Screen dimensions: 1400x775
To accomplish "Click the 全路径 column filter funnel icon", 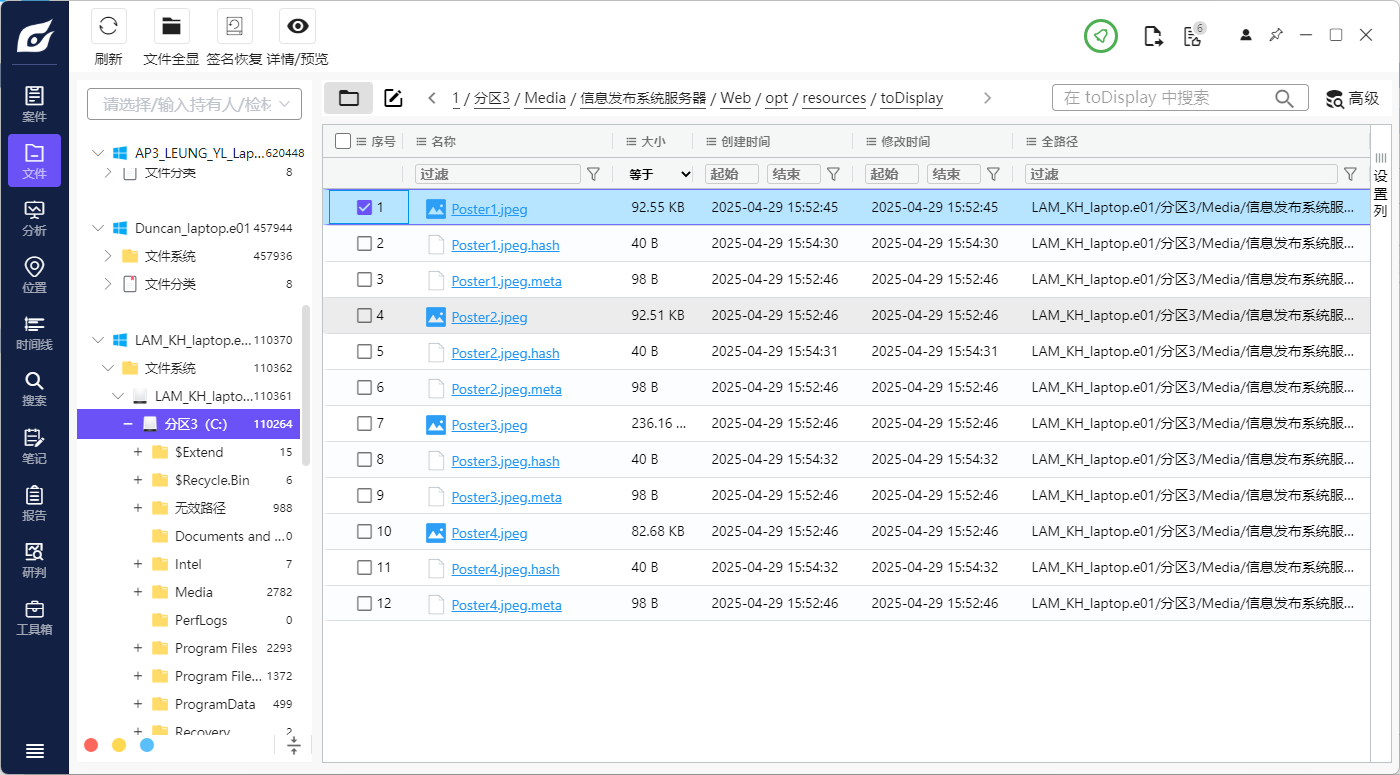I will [1351, 174].
